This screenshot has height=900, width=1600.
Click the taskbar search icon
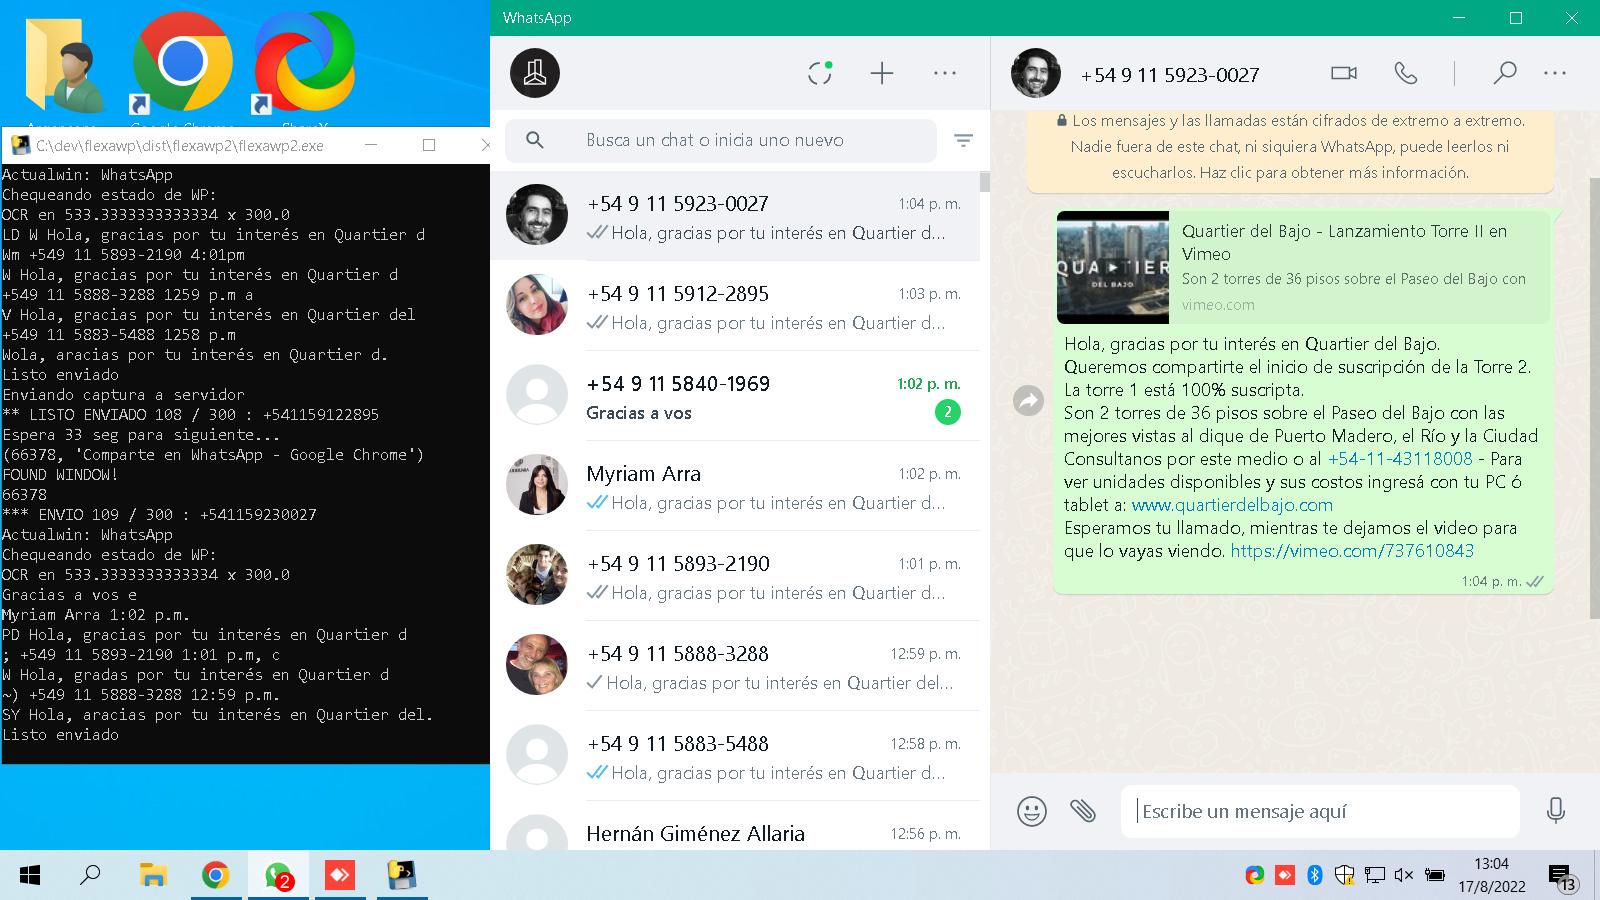point(90,876)
